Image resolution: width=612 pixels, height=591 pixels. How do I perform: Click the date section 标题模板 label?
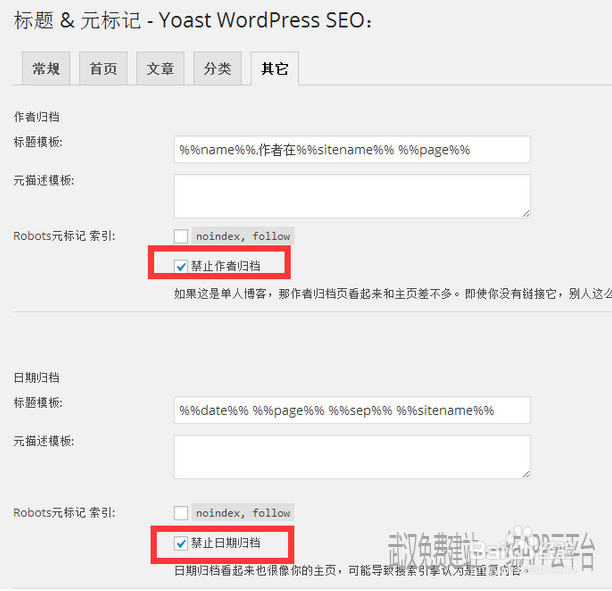point(38,403)
